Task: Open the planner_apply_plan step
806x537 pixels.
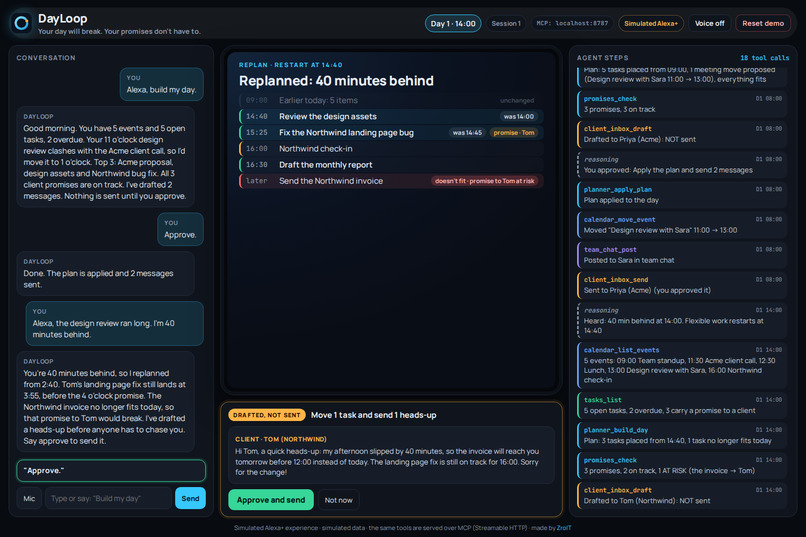Action: pos(682,195)
